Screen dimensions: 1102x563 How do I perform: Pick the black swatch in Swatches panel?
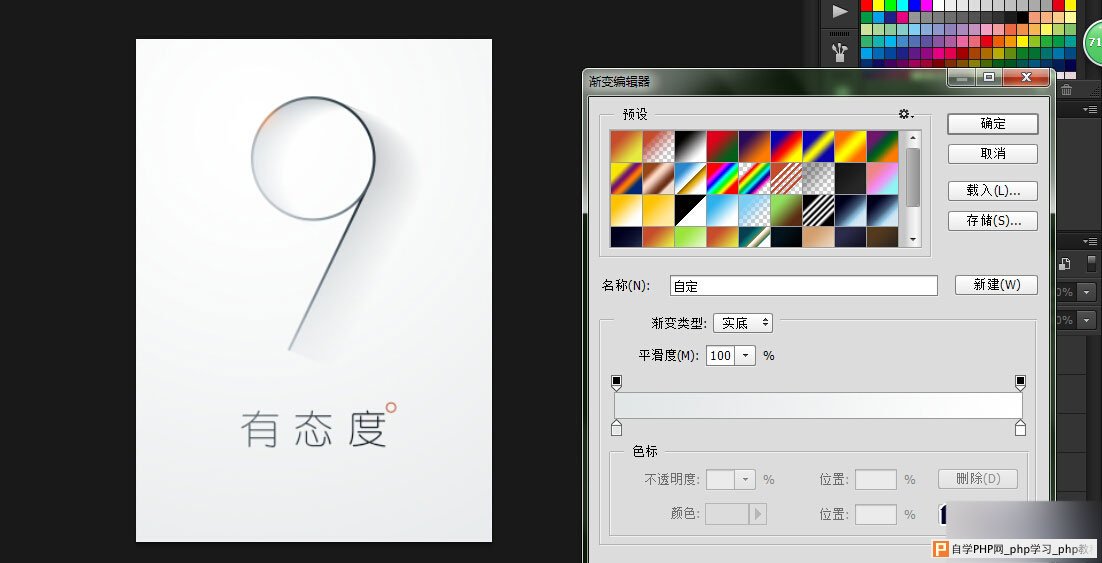coord(1023,17)
